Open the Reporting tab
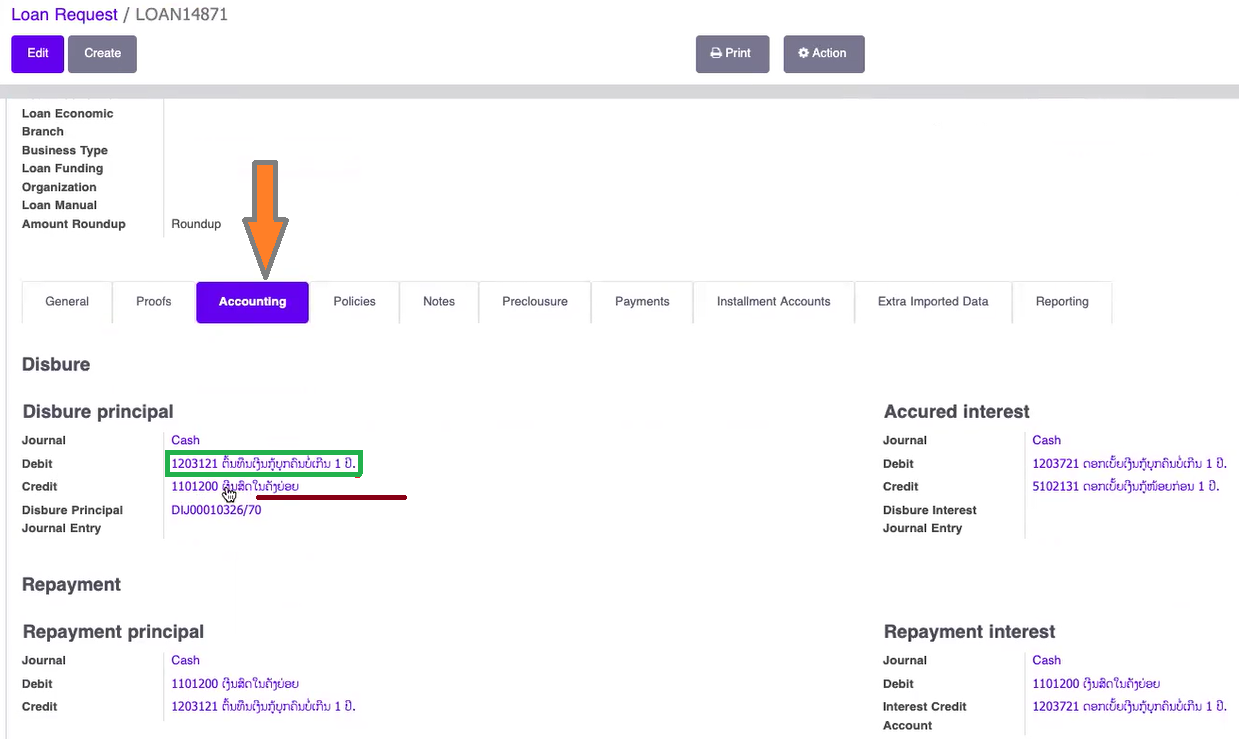The height and width of the screenshot is (739, 1239). click(1062, 302)
